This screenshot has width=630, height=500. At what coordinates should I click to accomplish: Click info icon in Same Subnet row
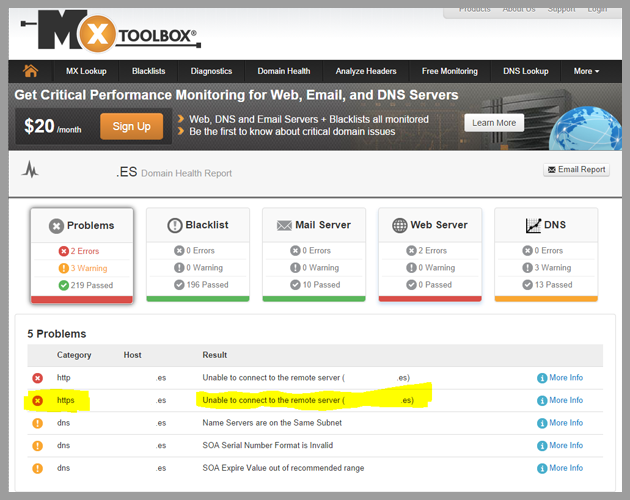(542, 423)
